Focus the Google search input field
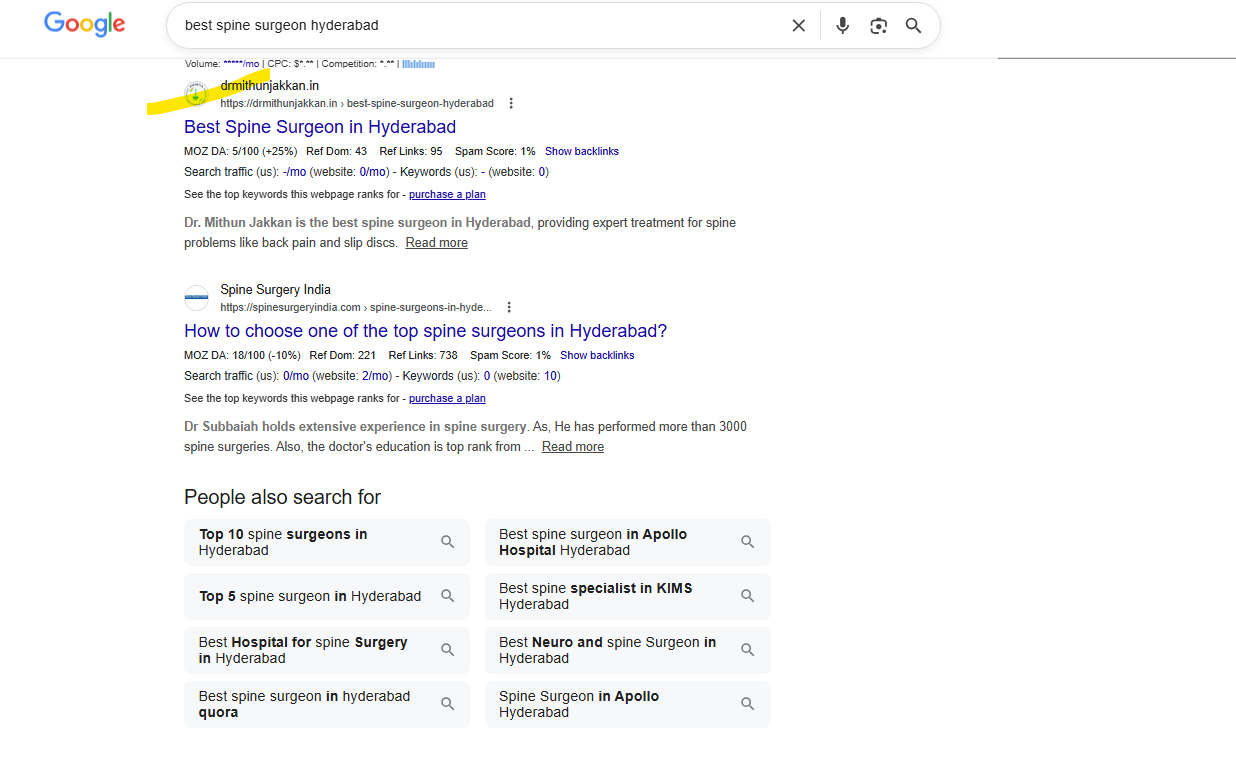This screenshot has height=766, width=1236. coord(480,25)
